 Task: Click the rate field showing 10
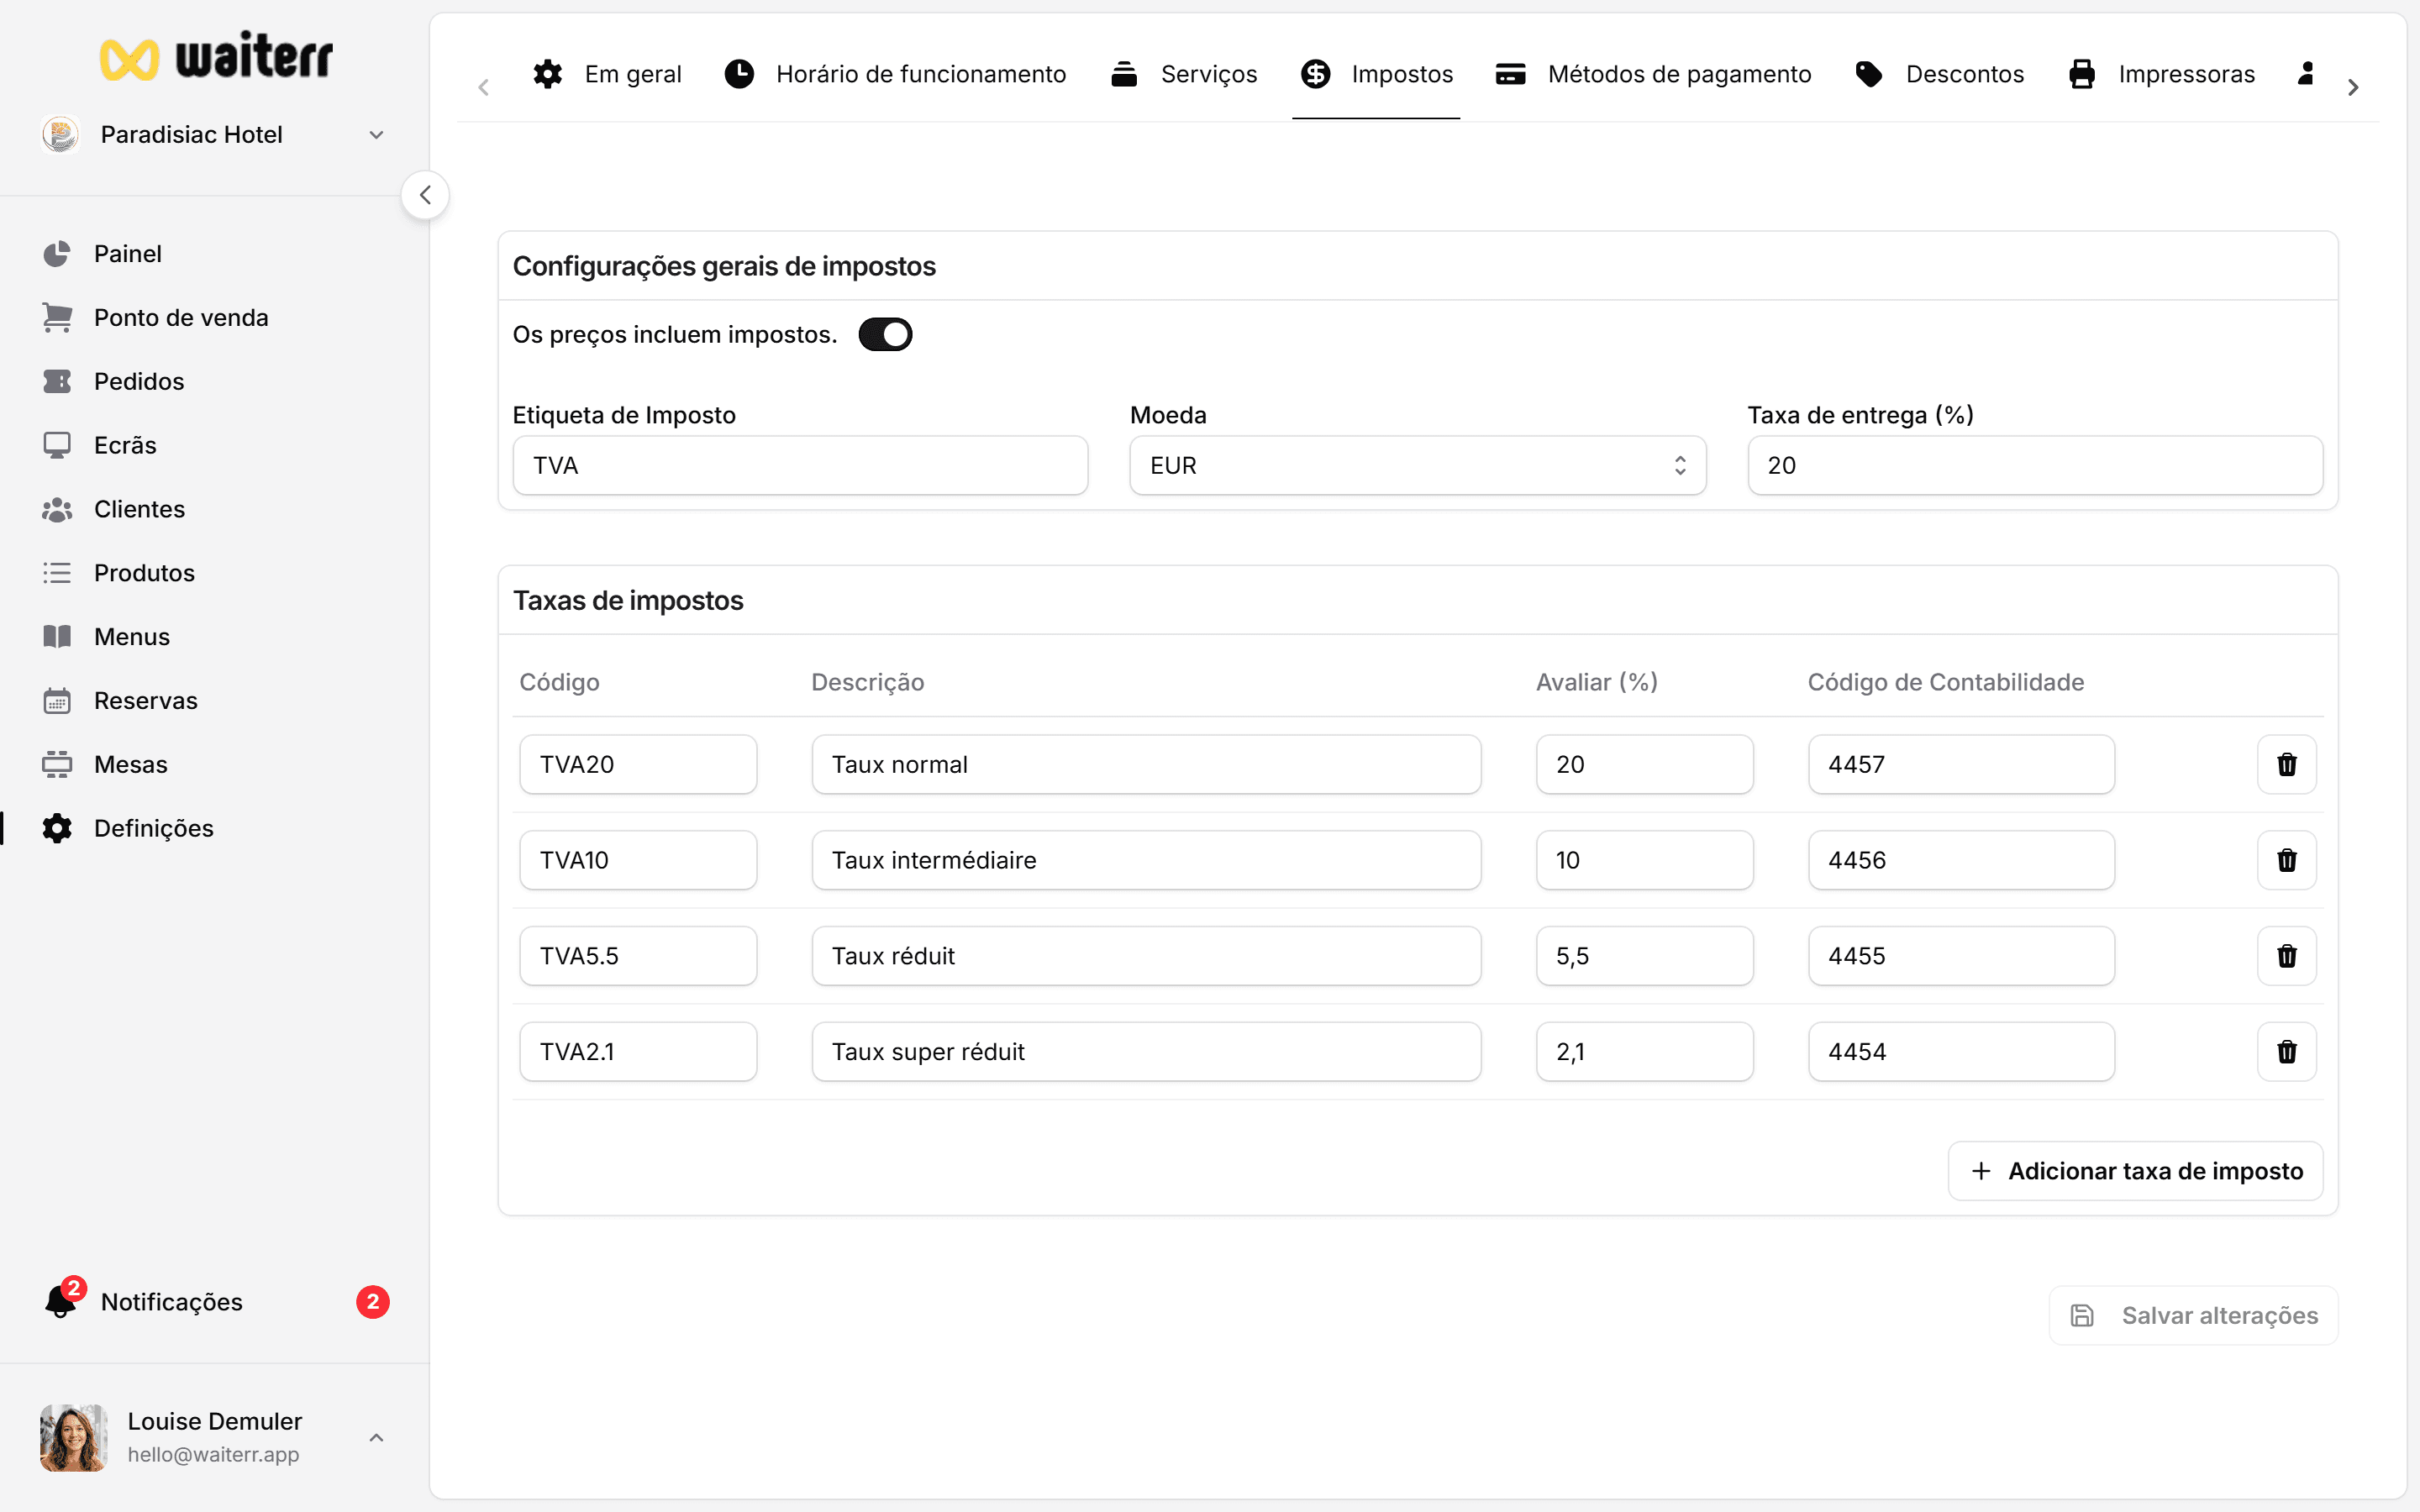1644,860
